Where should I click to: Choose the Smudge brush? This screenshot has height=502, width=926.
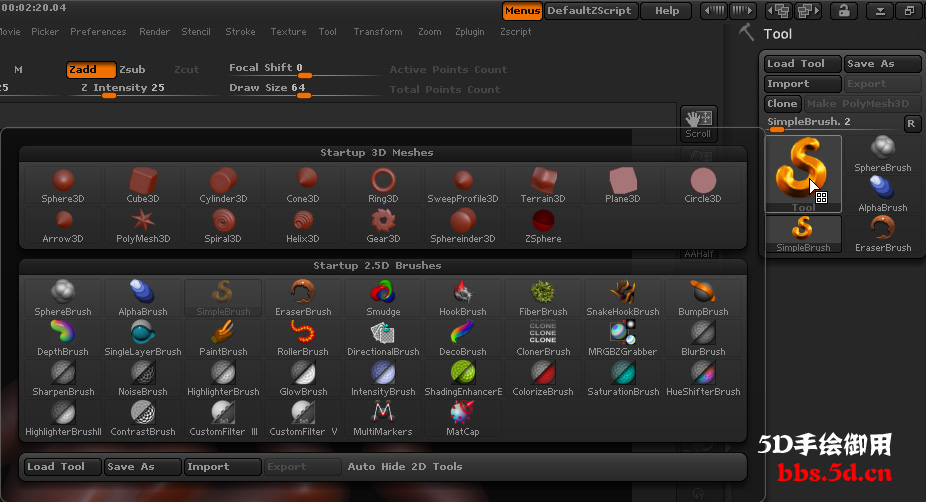click(383, 298)
